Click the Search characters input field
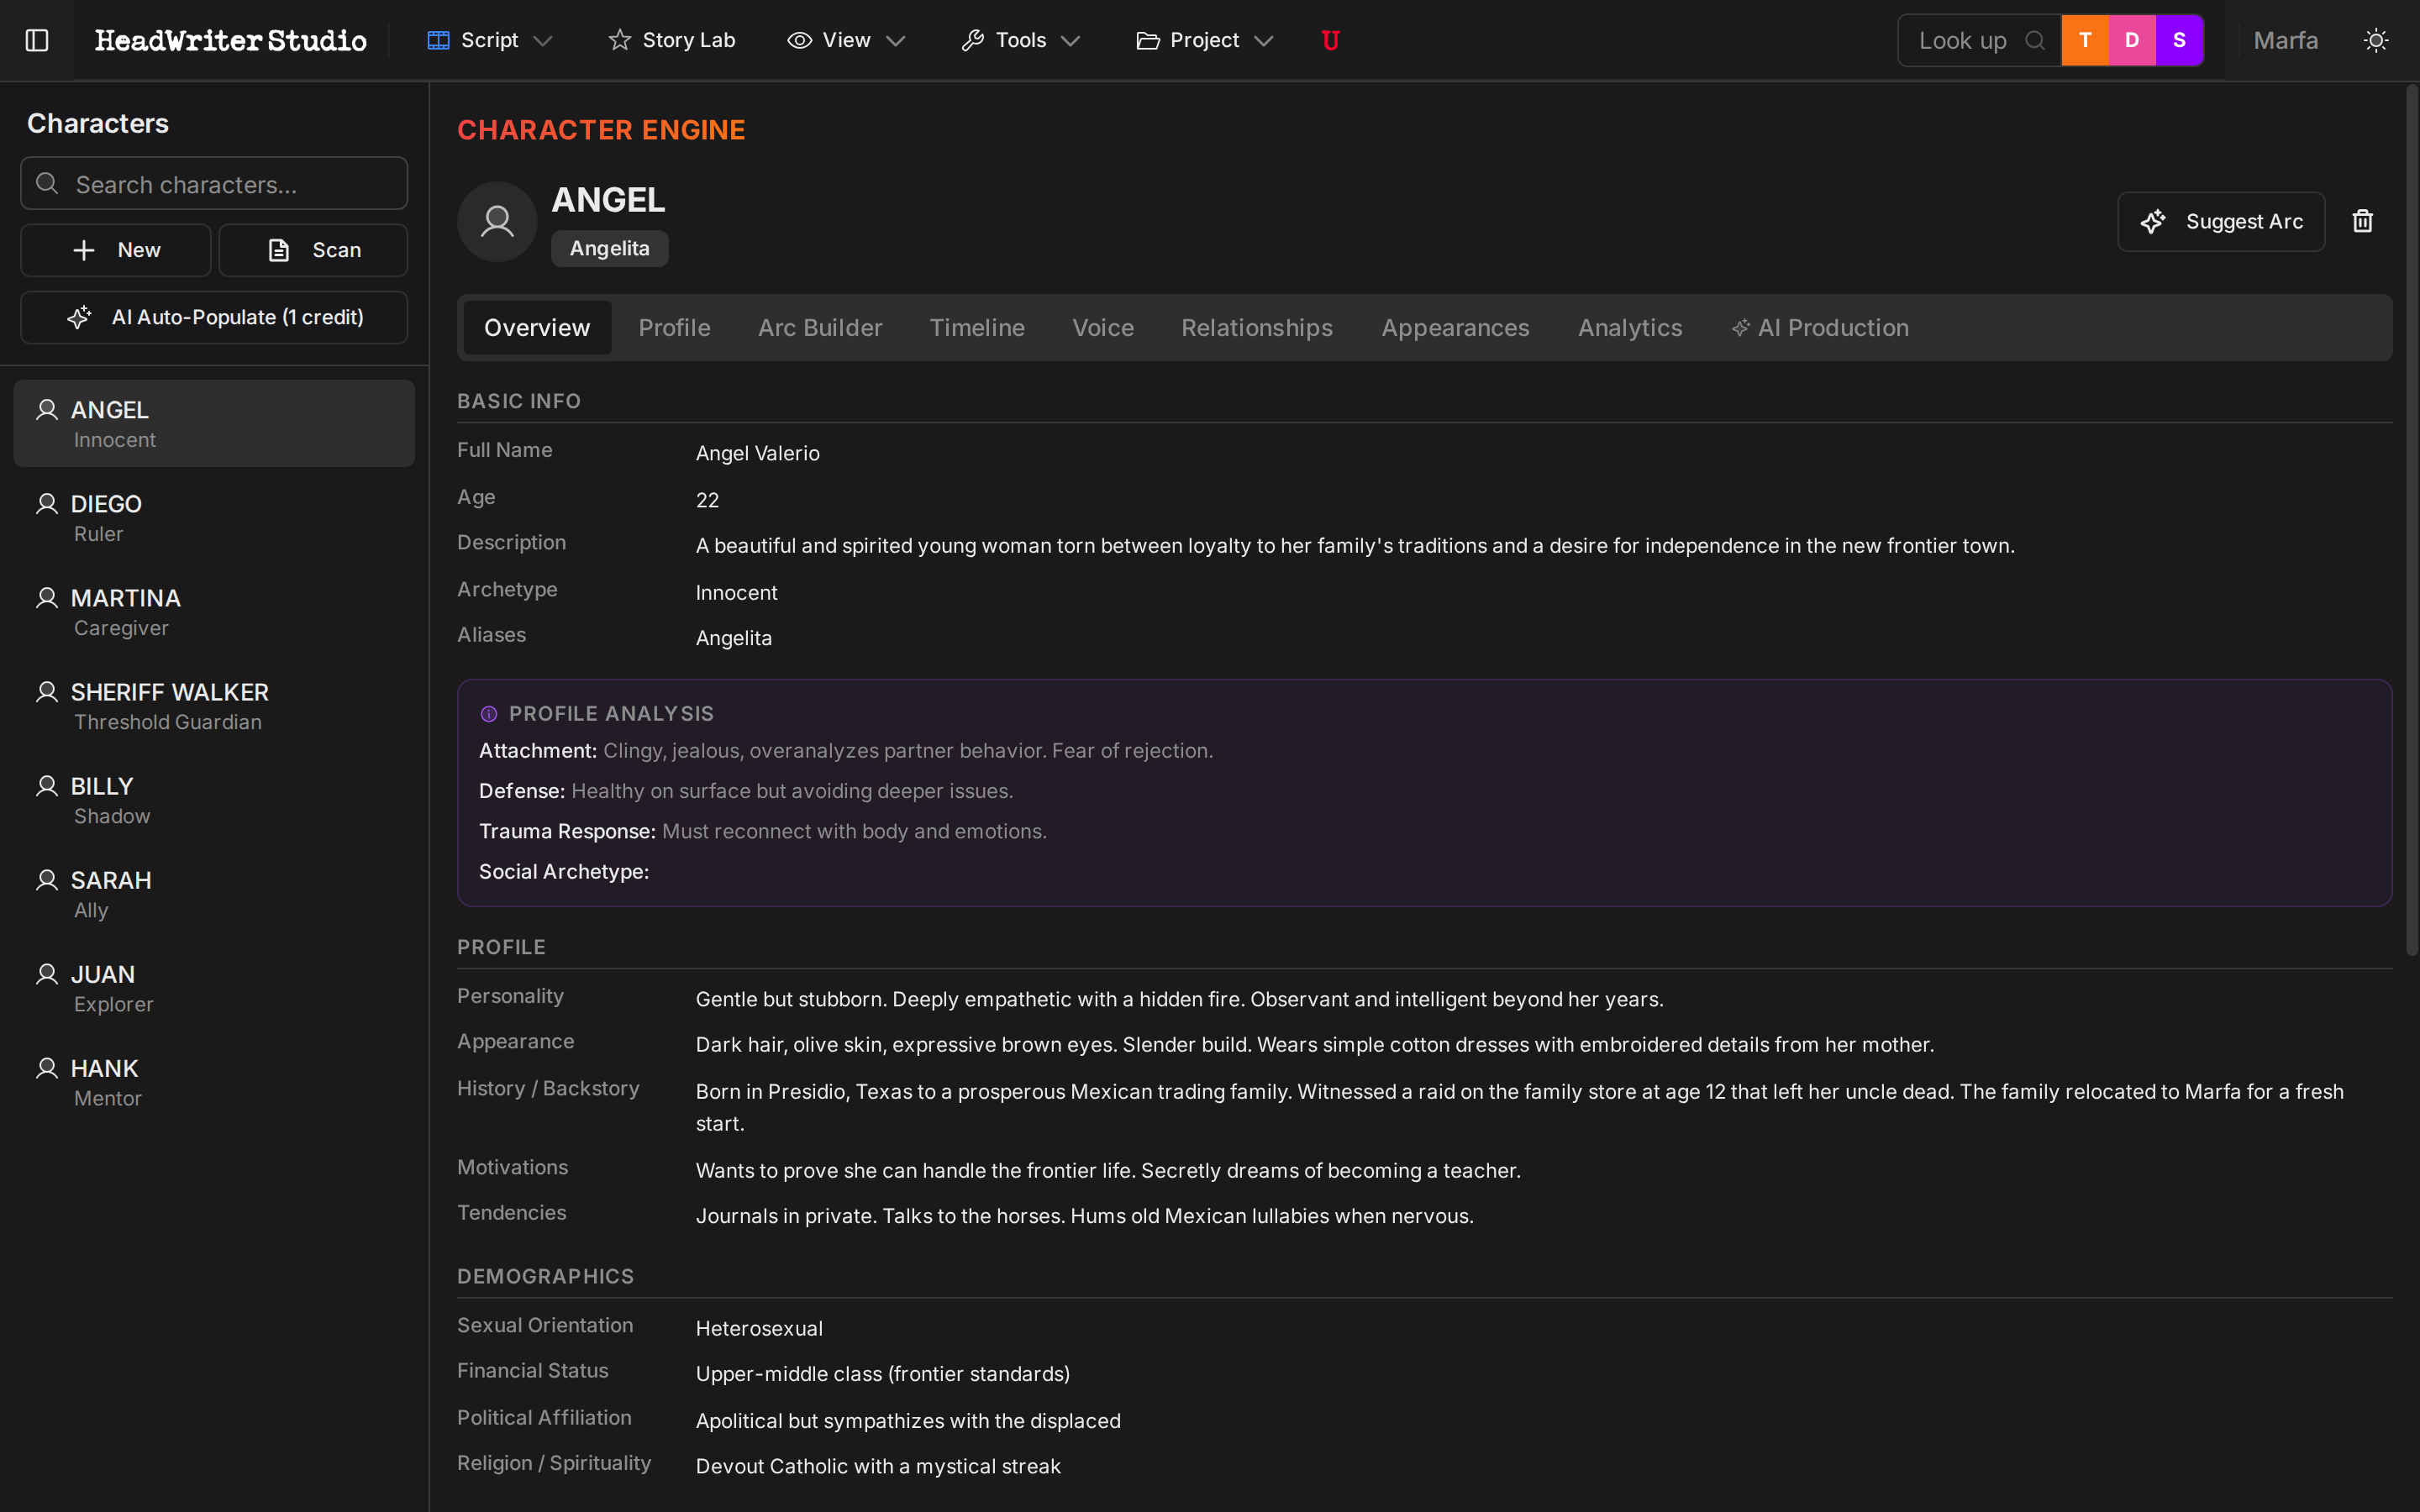The height and width of the screenshot is (1512, 2420). coord(213,183)
